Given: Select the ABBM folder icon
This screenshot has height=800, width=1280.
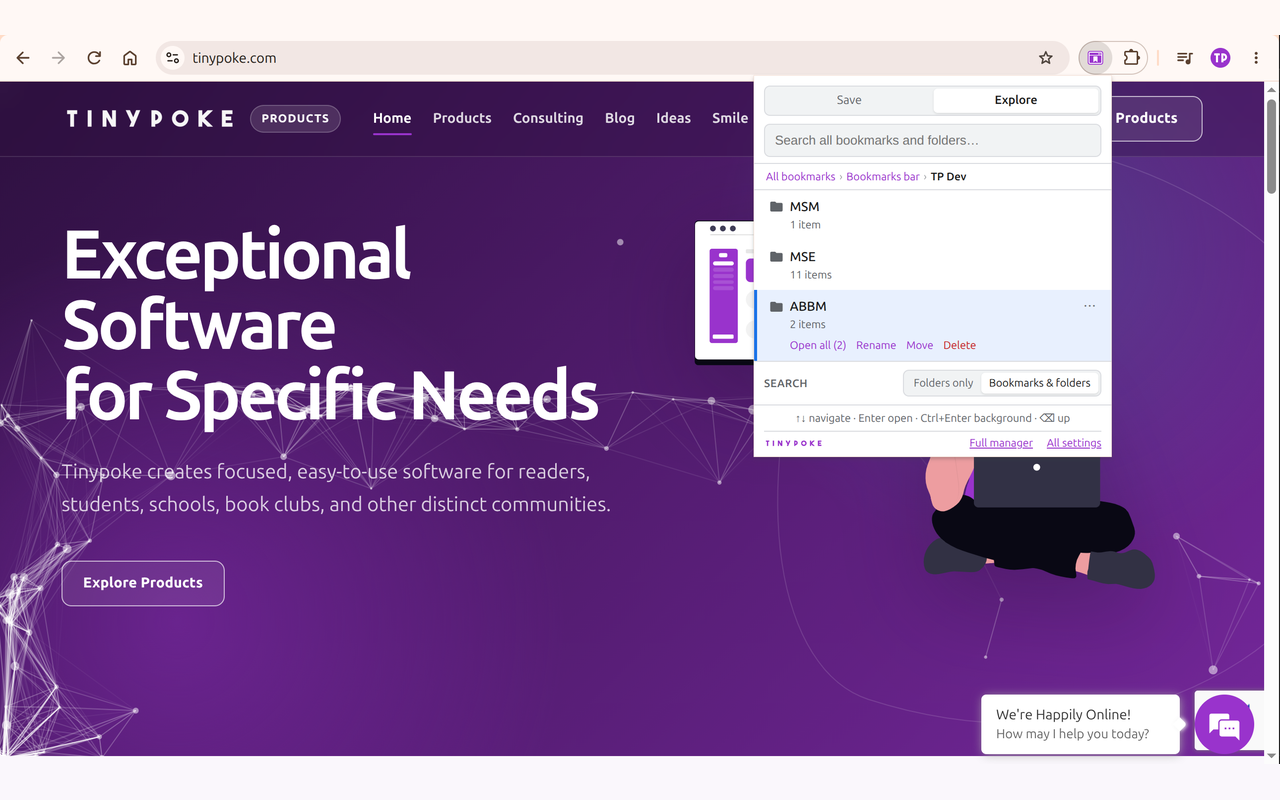Looking at the screenshot, I should coord(776,307).
